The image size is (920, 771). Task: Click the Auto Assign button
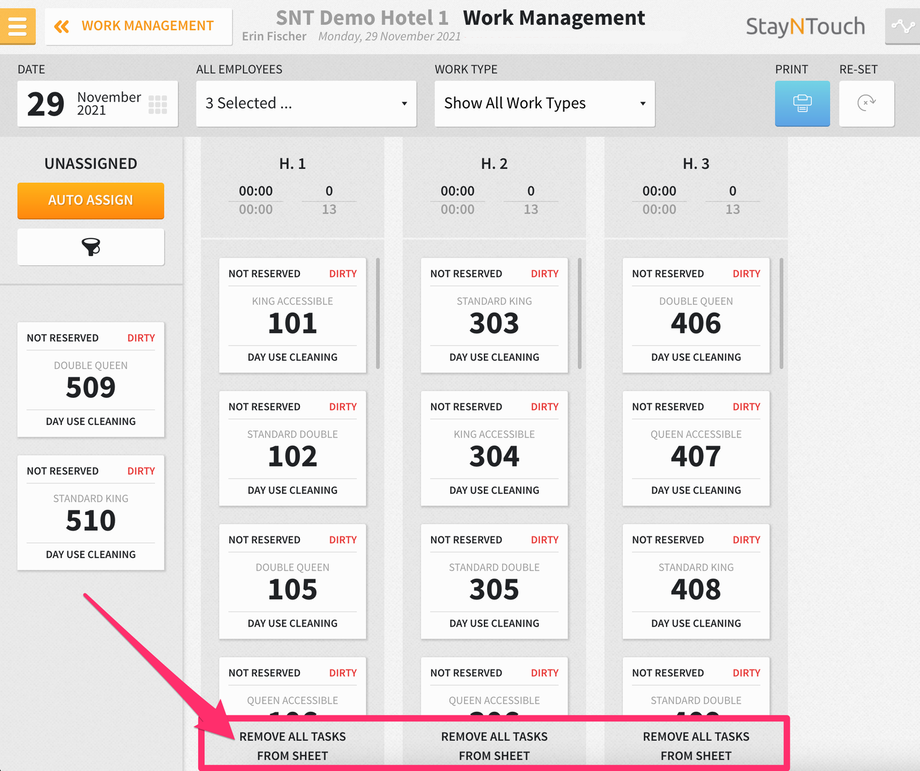point(91,201)
